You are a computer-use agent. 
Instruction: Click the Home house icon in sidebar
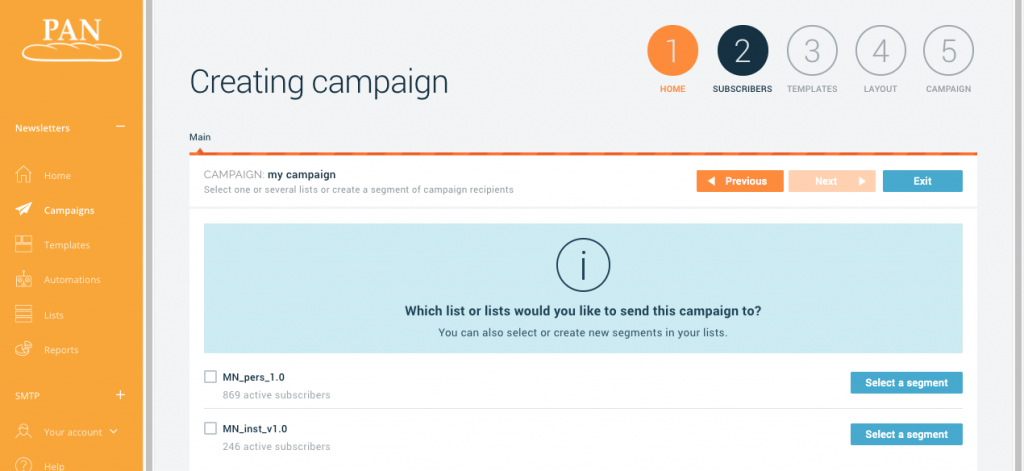pos(24,175)
